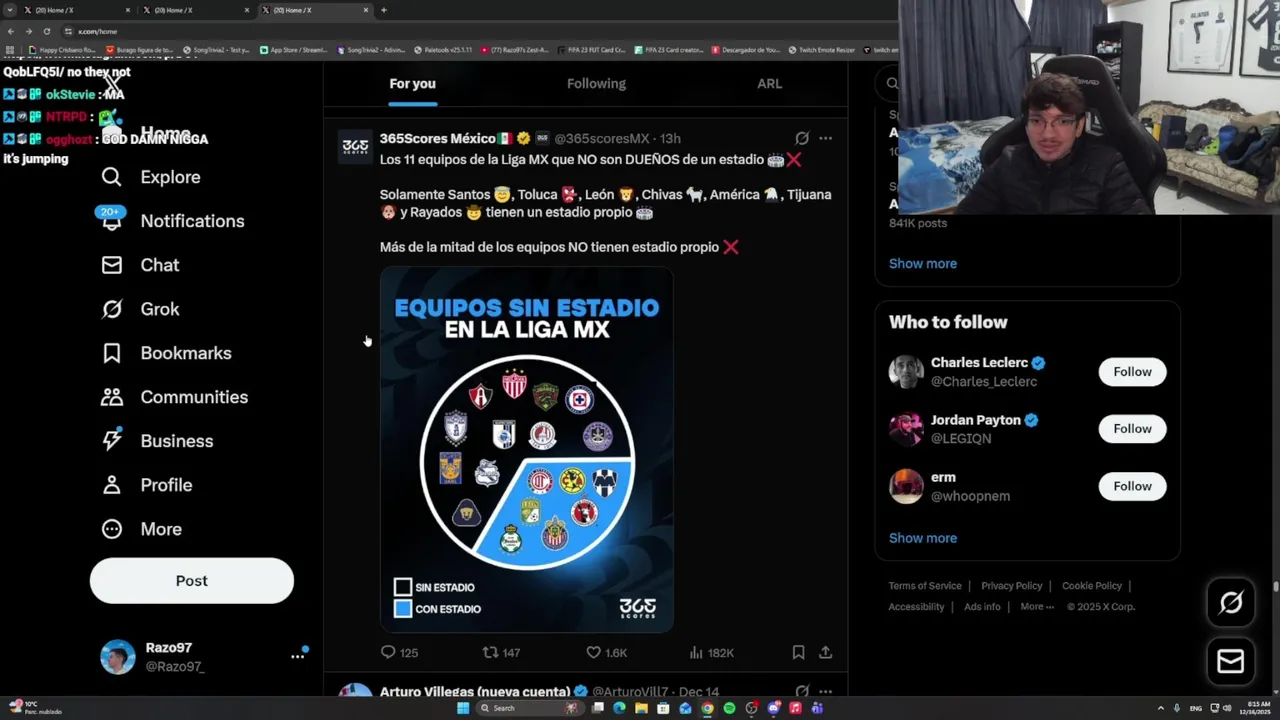Open 365Scores México profile avatar
This screenshot has width=1280, height=720.
click(x=355, y=146)
